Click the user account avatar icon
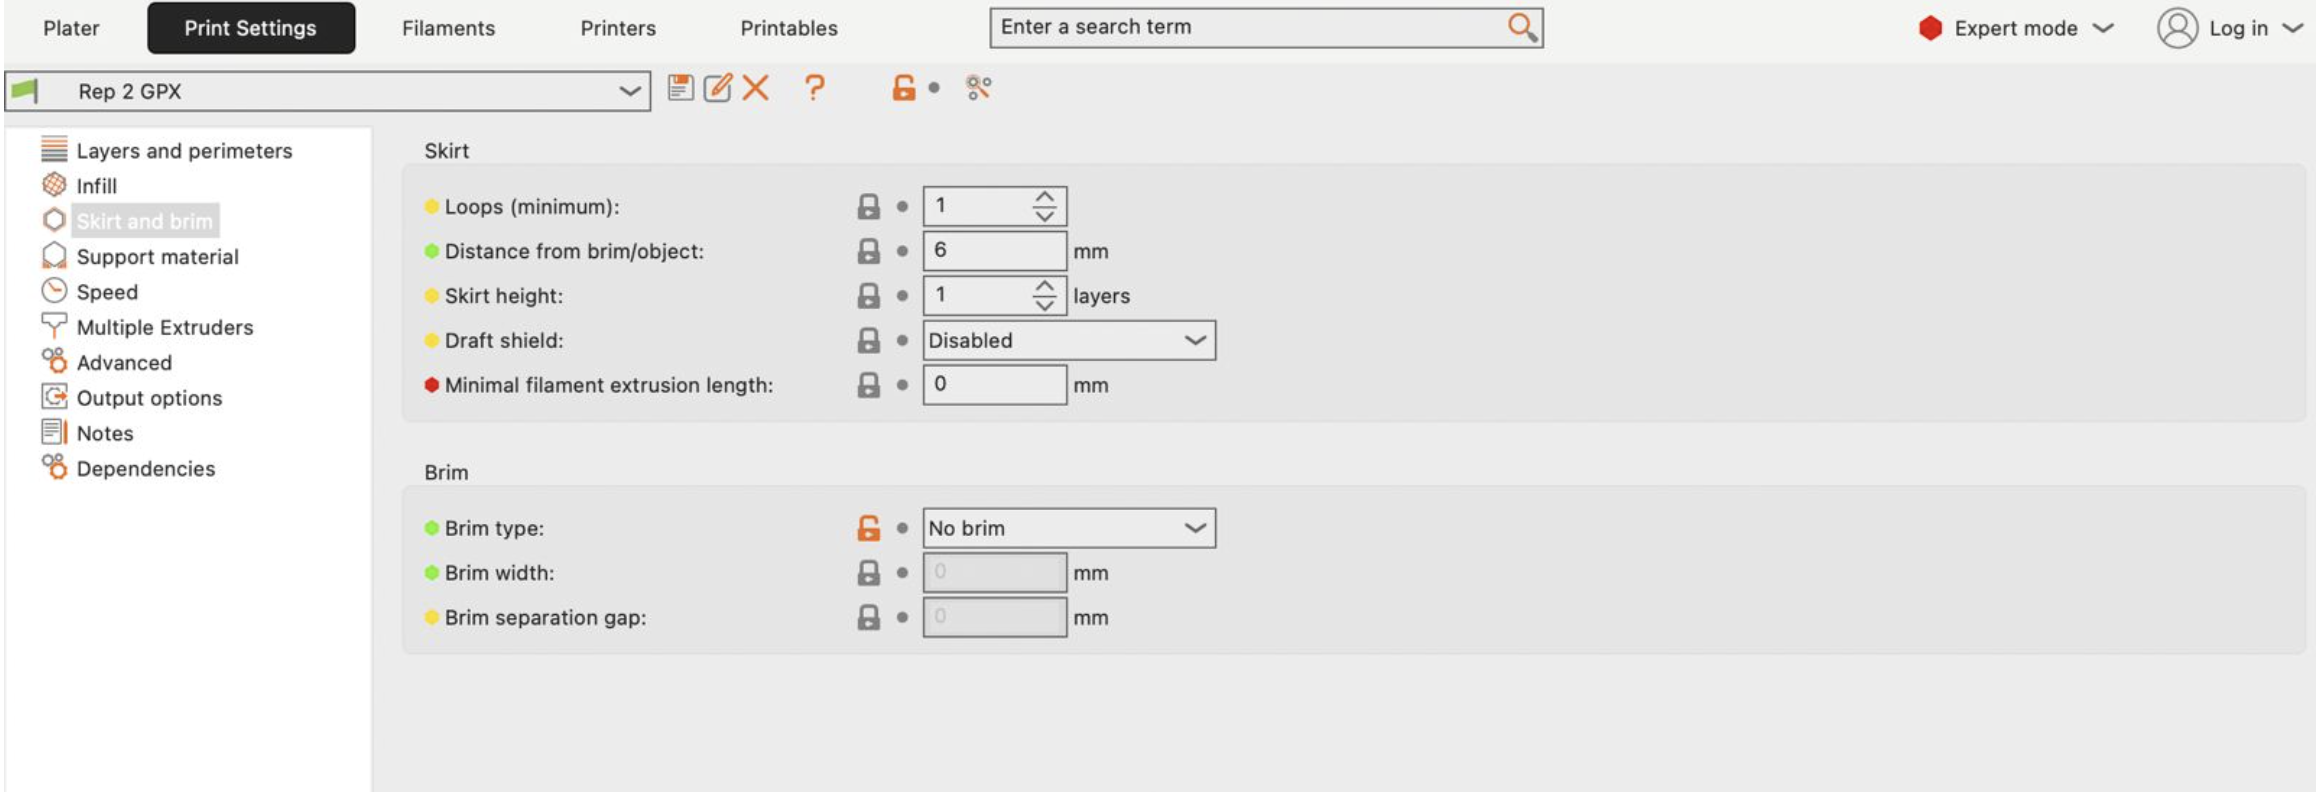 [x=2177, y=28]
